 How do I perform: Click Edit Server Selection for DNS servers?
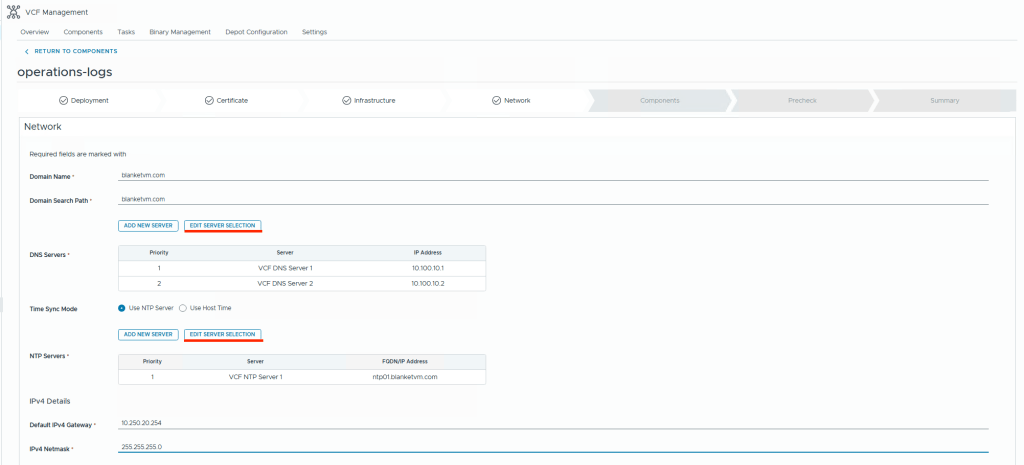(222, 225)
